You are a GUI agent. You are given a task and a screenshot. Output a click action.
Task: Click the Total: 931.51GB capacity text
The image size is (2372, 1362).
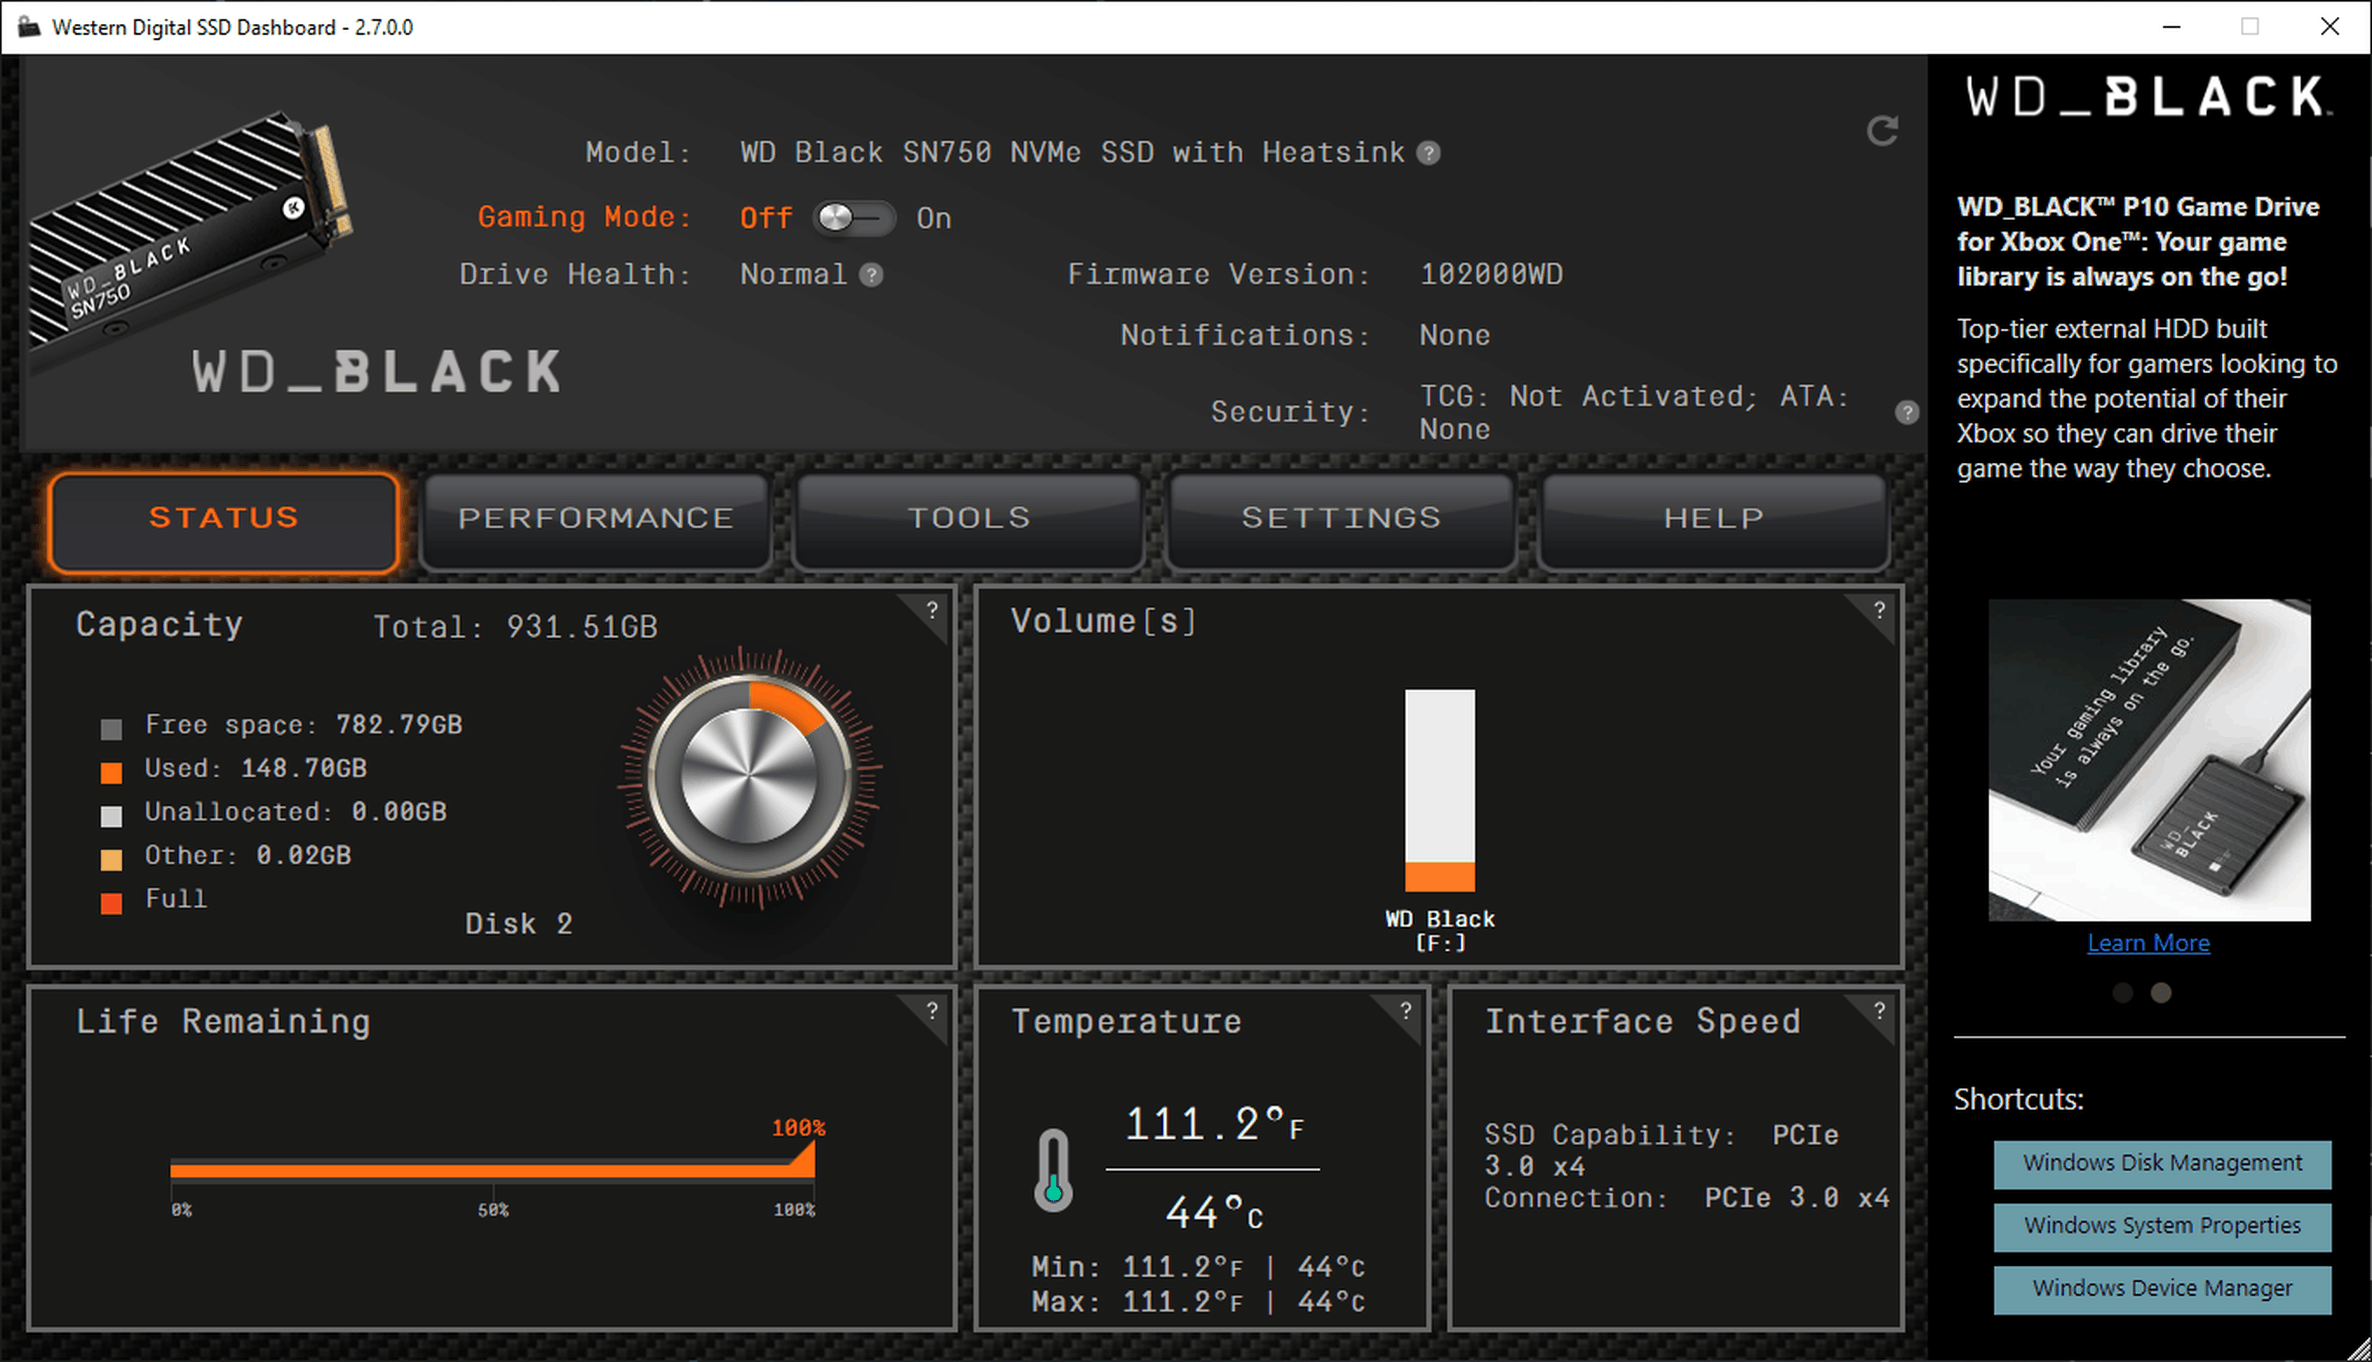coord(516,627)
